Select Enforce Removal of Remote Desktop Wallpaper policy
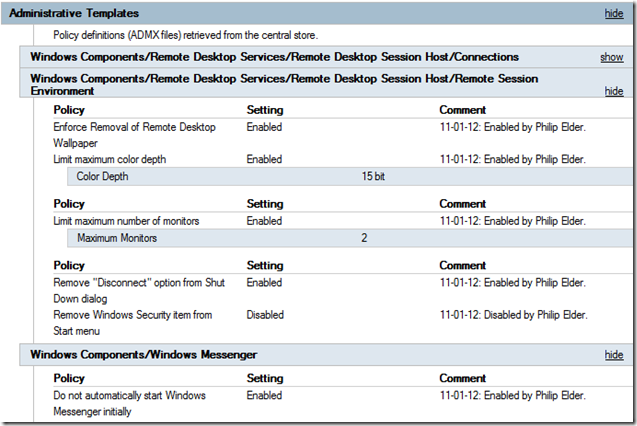The width and height of the screenshot is (637, 426). coord(134,134)
